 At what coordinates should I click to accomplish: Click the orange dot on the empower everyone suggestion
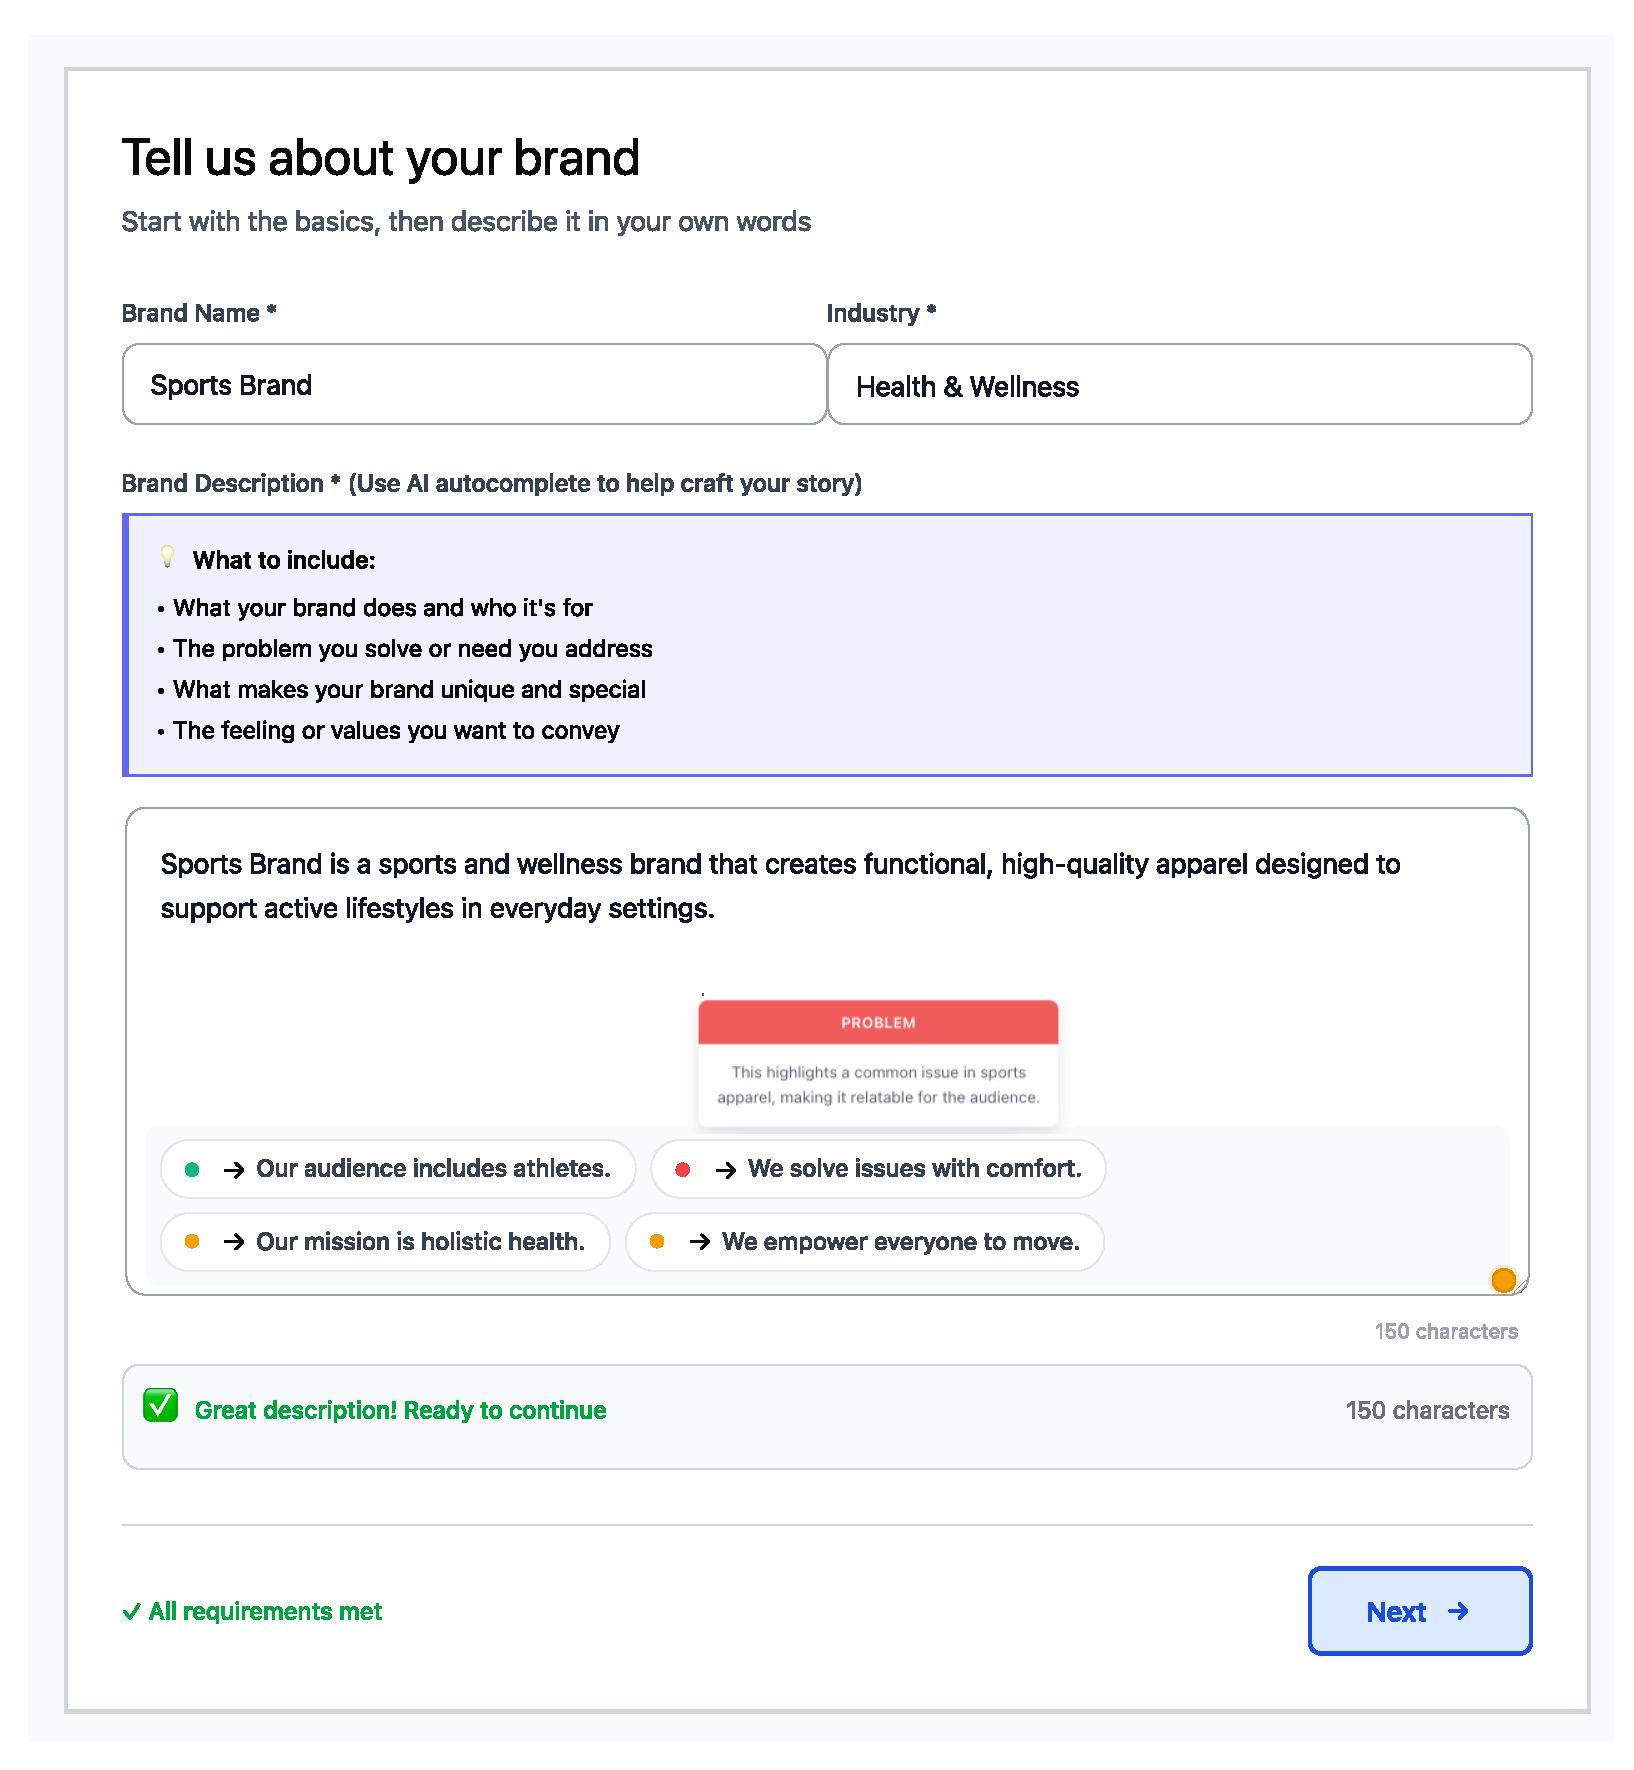pos(657,1242)
